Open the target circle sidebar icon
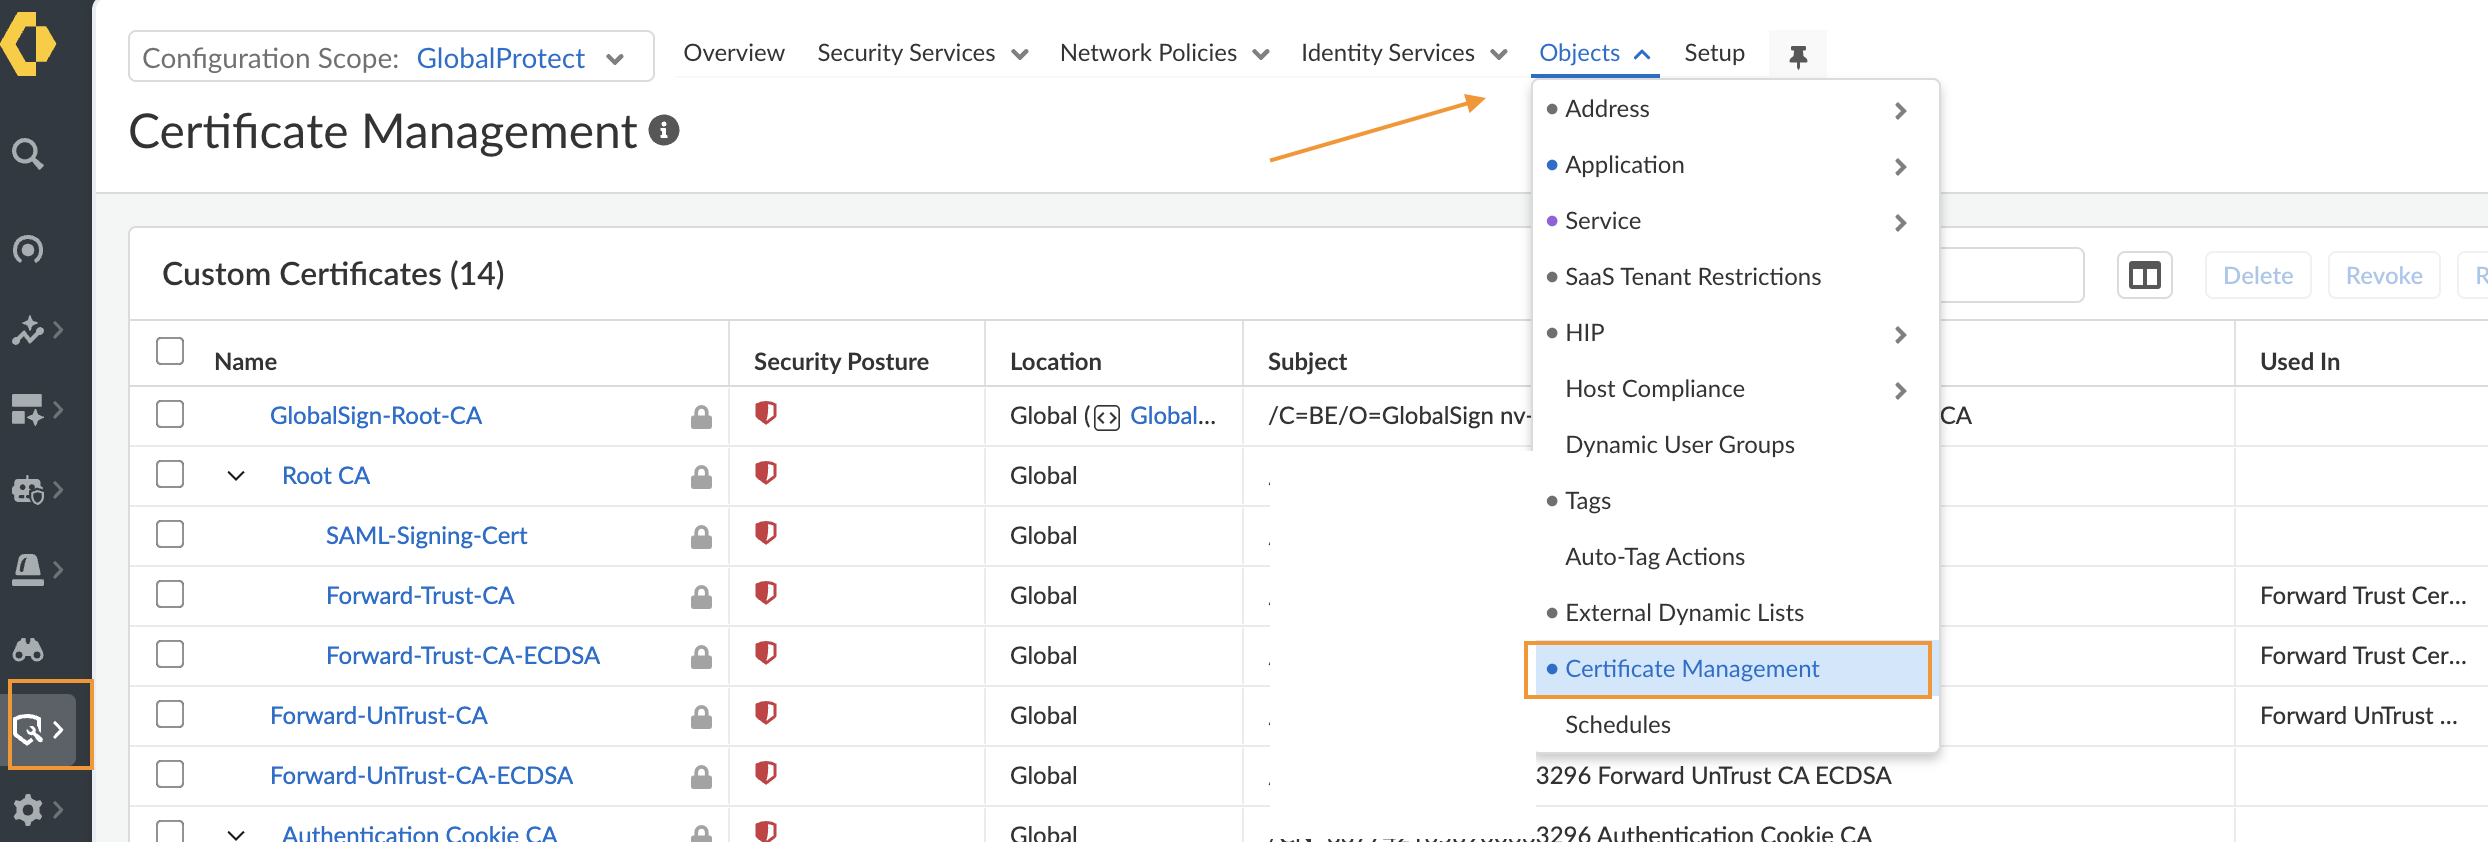Viewport: 2488px width, 842px height. point(28,249)
